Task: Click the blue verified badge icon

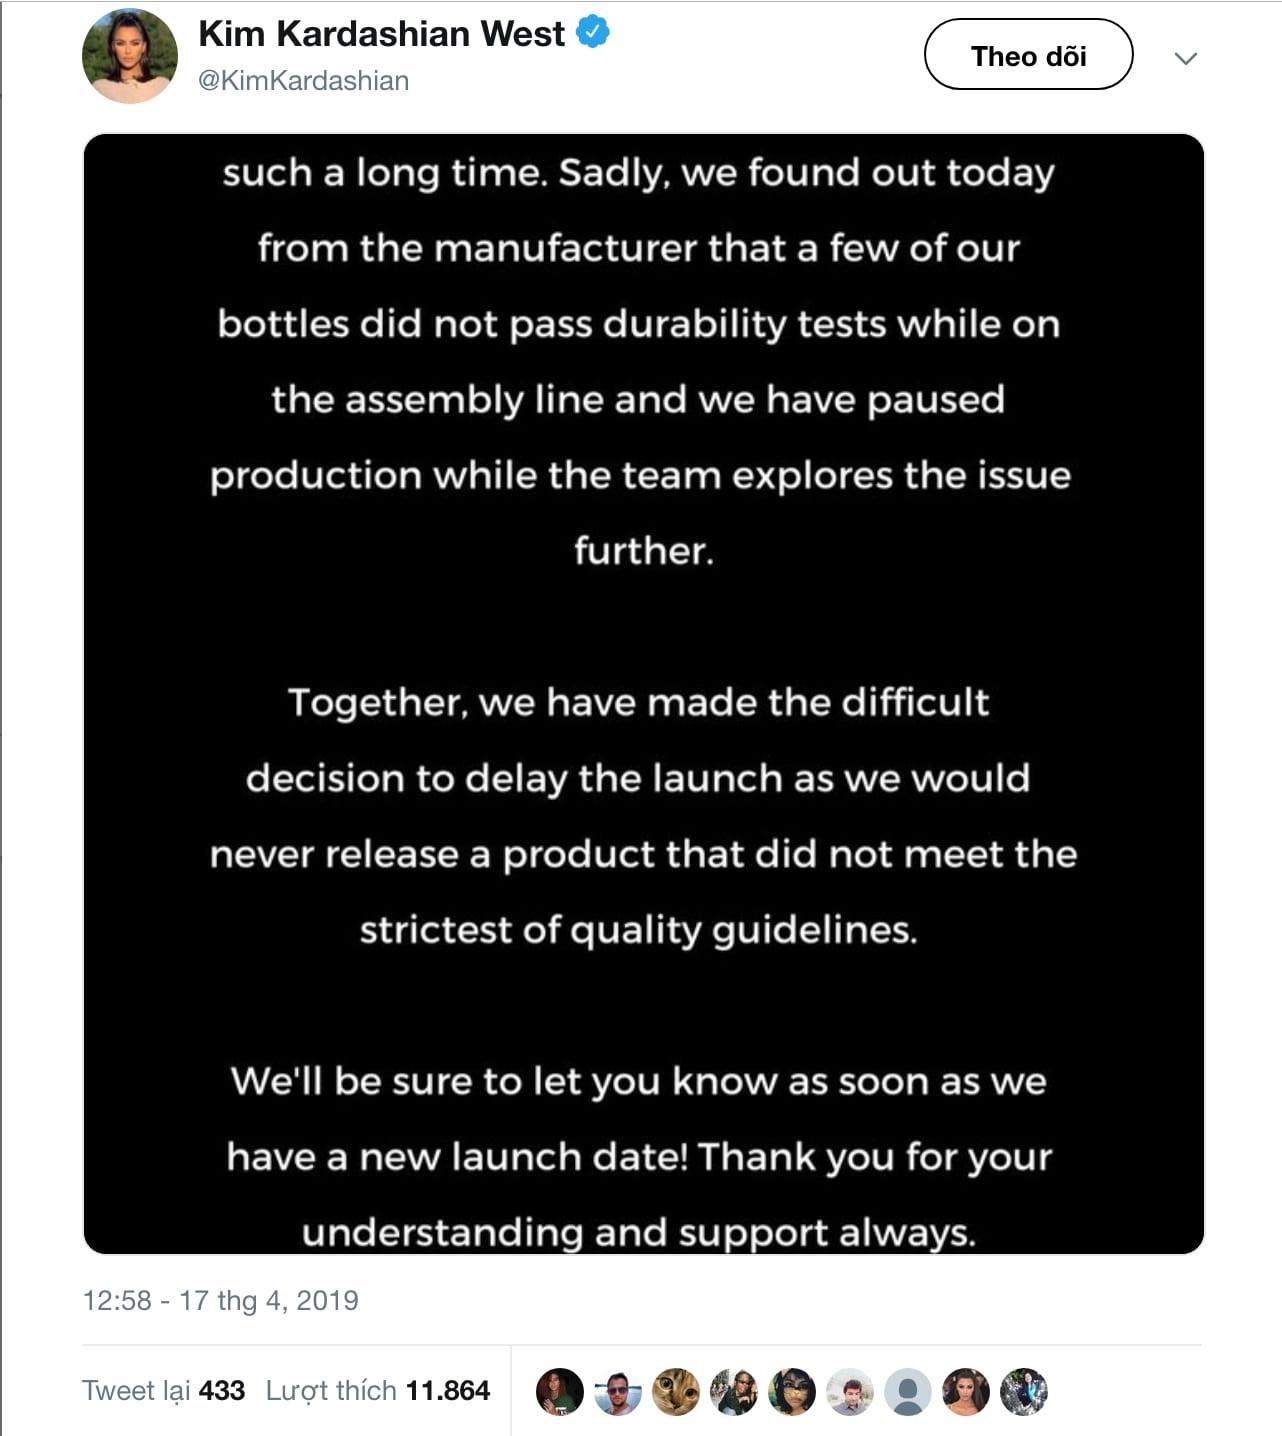Action: [x=594, y=33]
